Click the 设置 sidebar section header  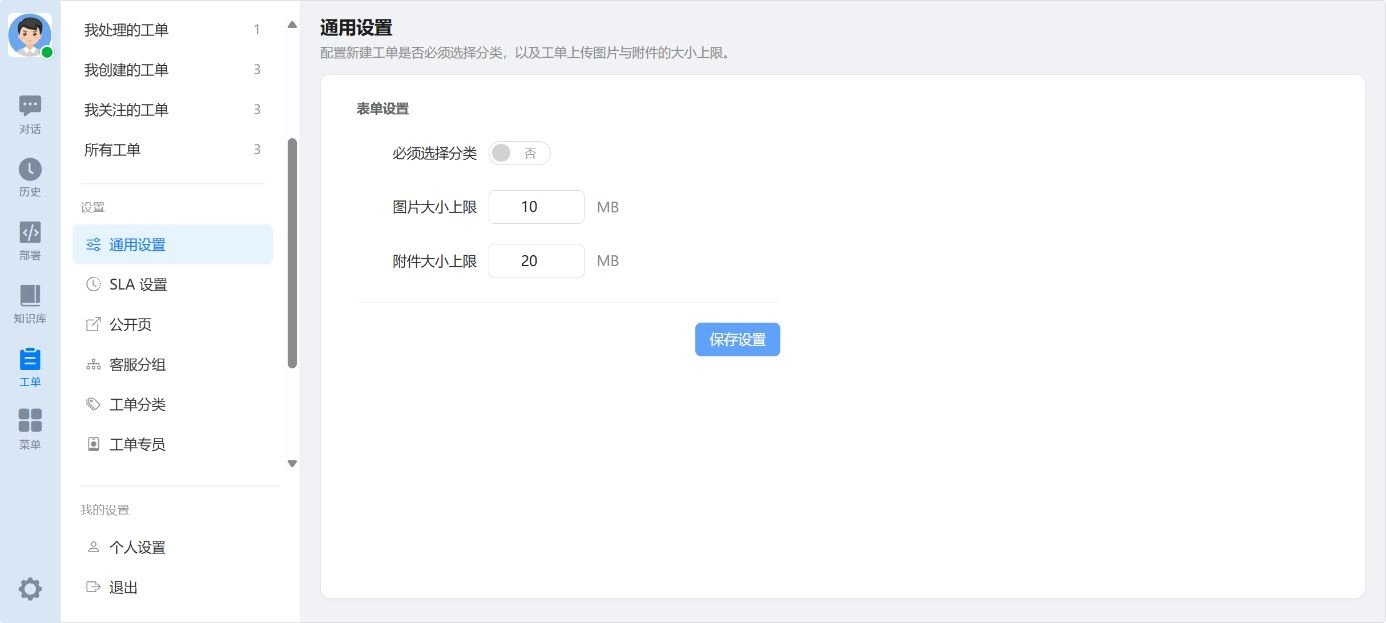click(x=93, y=208)
